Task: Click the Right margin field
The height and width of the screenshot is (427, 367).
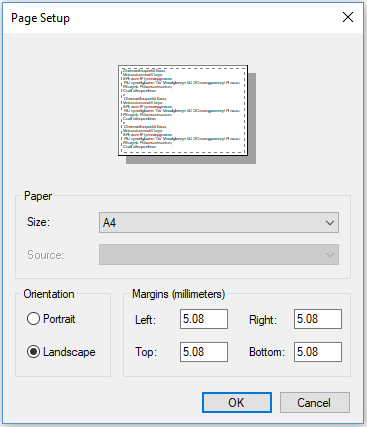Action: coord(318,319)
